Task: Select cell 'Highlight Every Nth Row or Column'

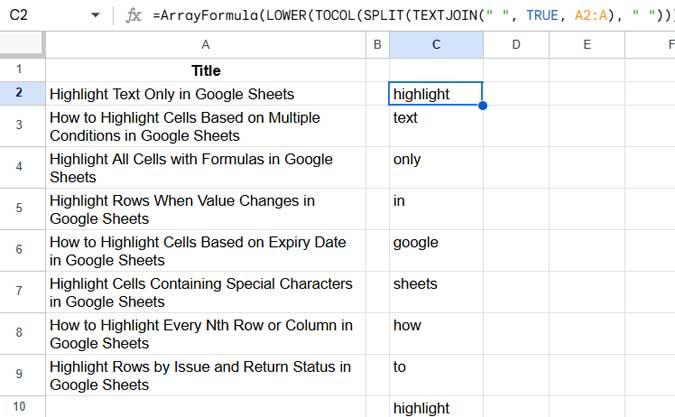Action: point(206,334)
